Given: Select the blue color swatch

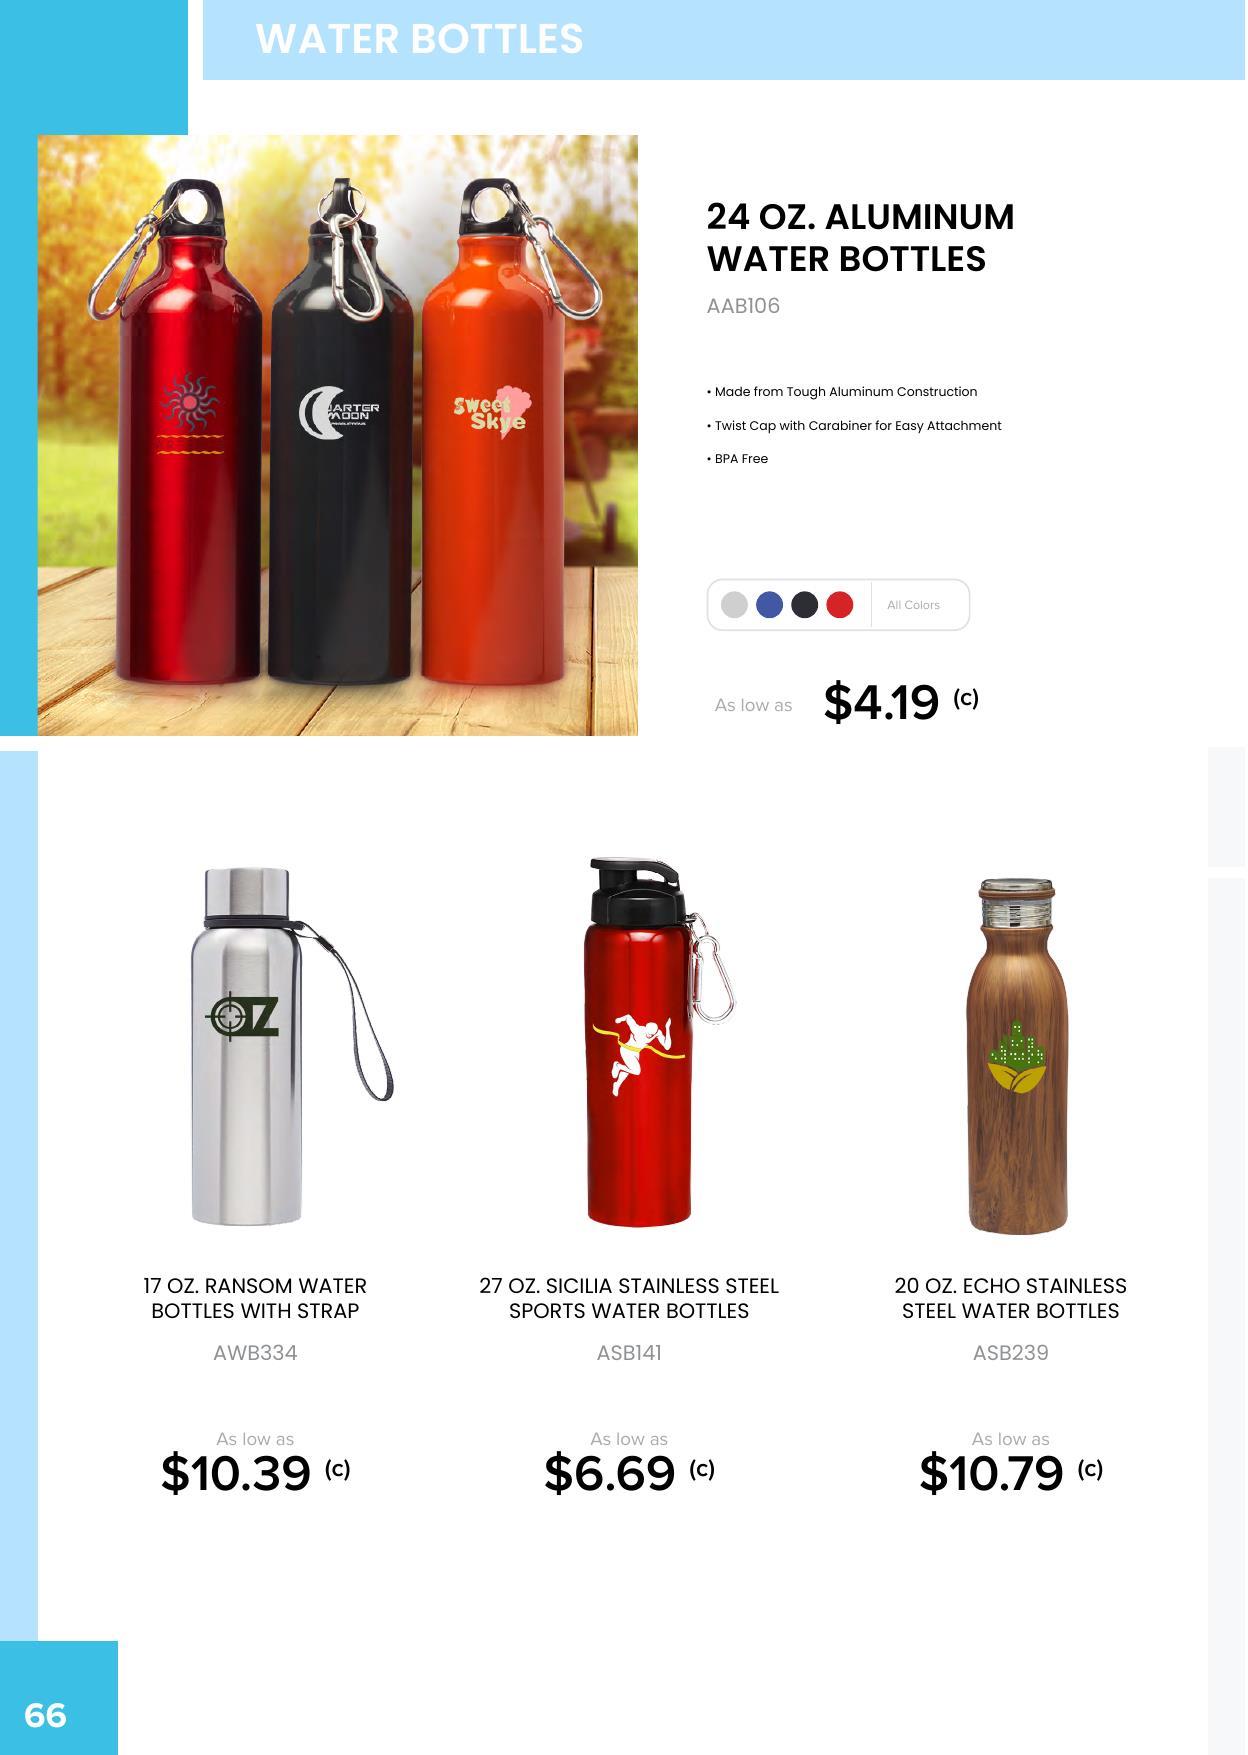Looking at the screenshot, I should pyautogui.click(x=769, y=605).
